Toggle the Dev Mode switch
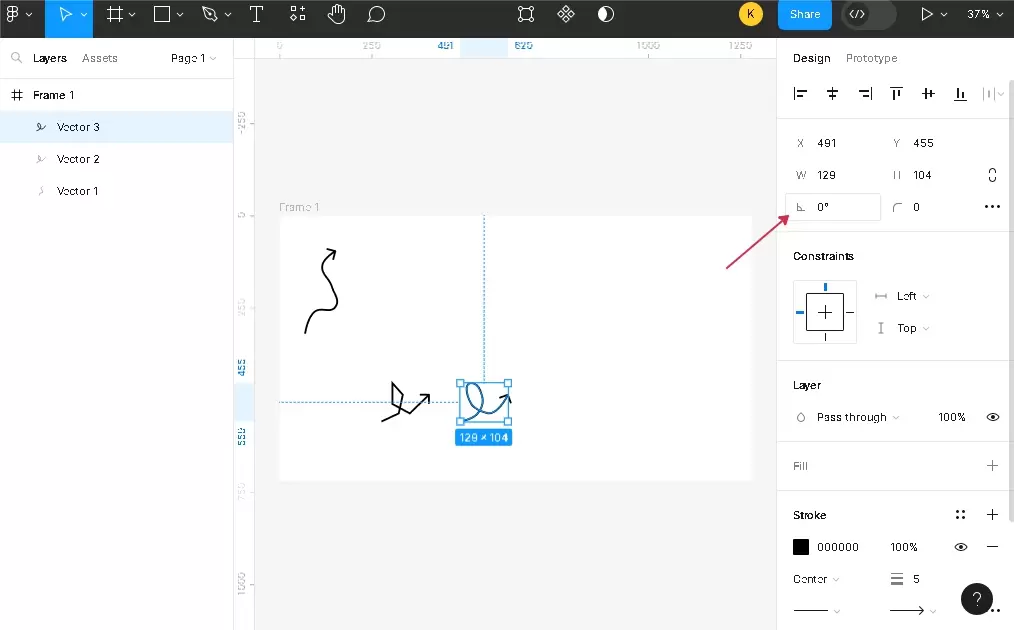 868,14
